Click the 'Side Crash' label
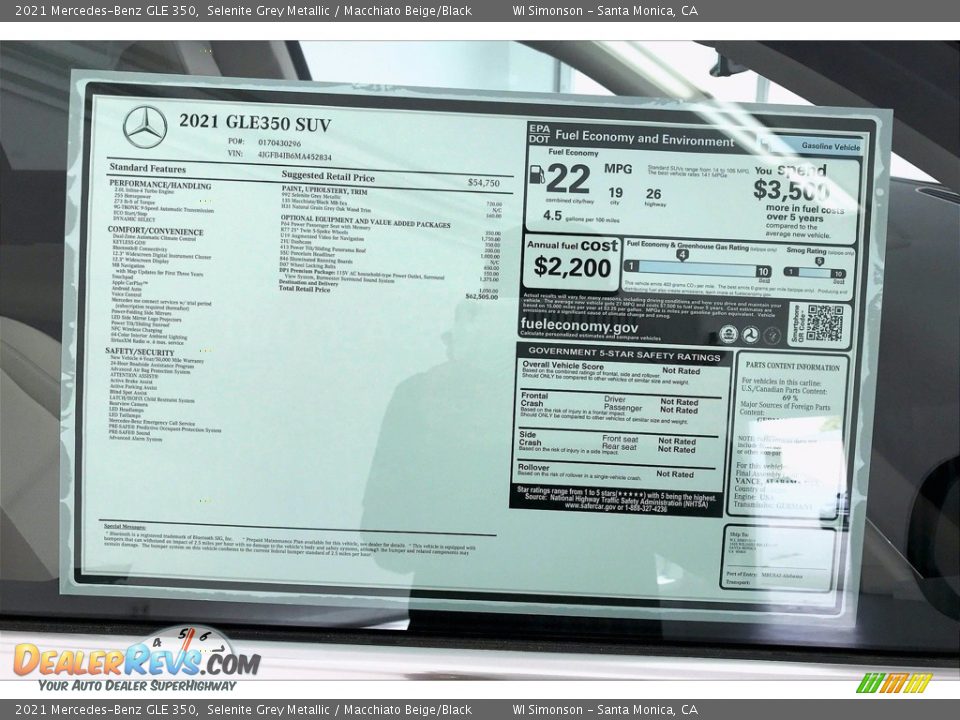Image resolution: width=960 pixels, height=720 pixels. click(x=530, y=438)
